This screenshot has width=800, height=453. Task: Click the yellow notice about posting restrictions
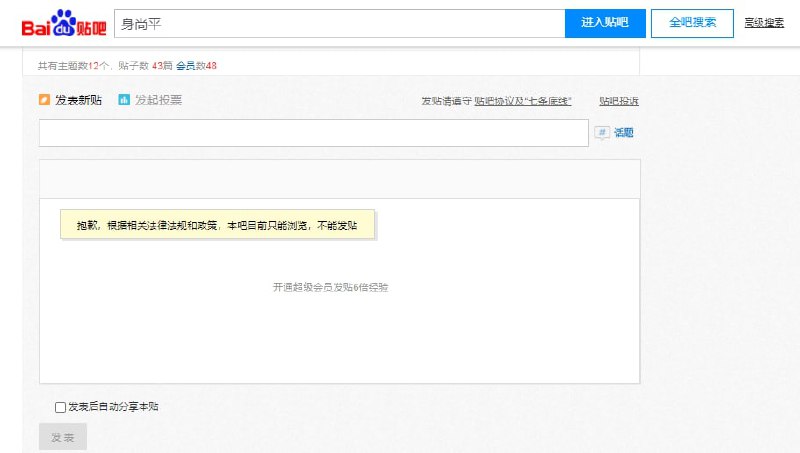[x=217, y=224]
